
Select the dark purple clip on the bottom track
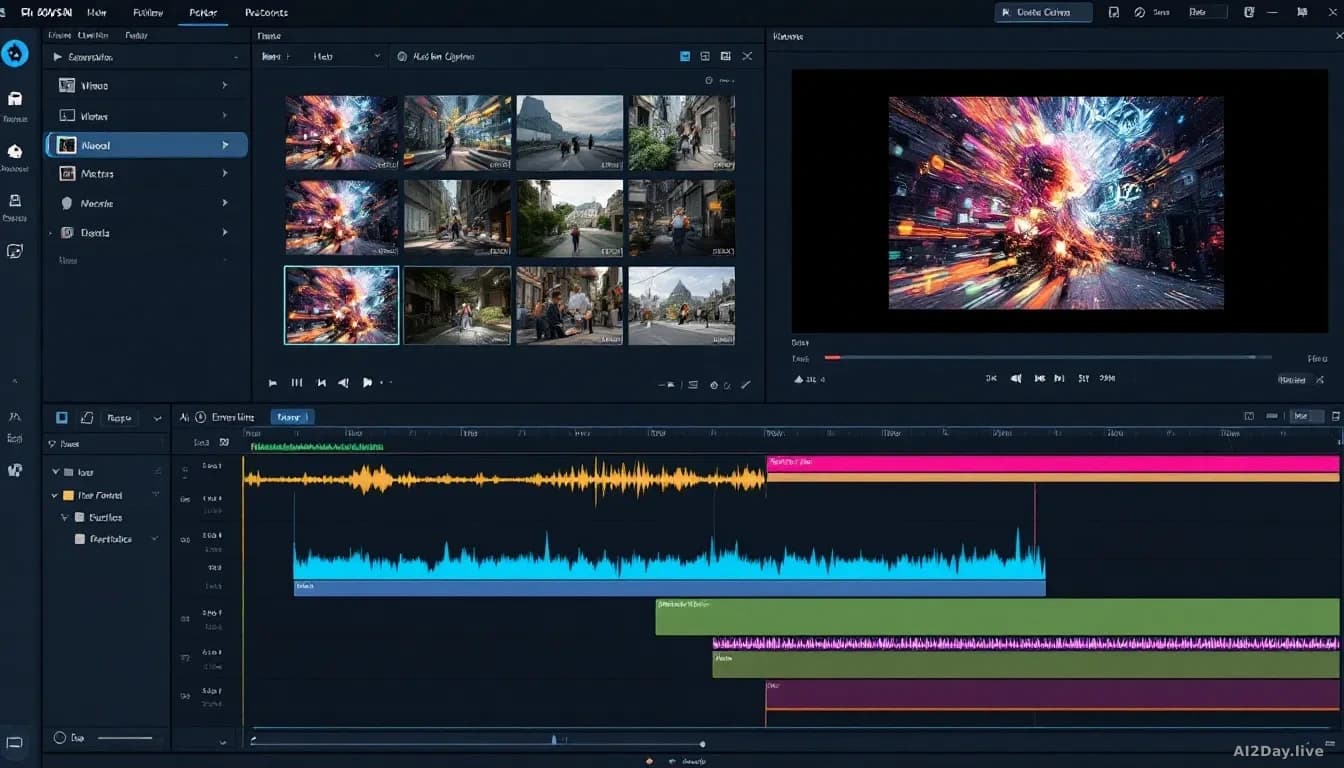(1052, 695)
